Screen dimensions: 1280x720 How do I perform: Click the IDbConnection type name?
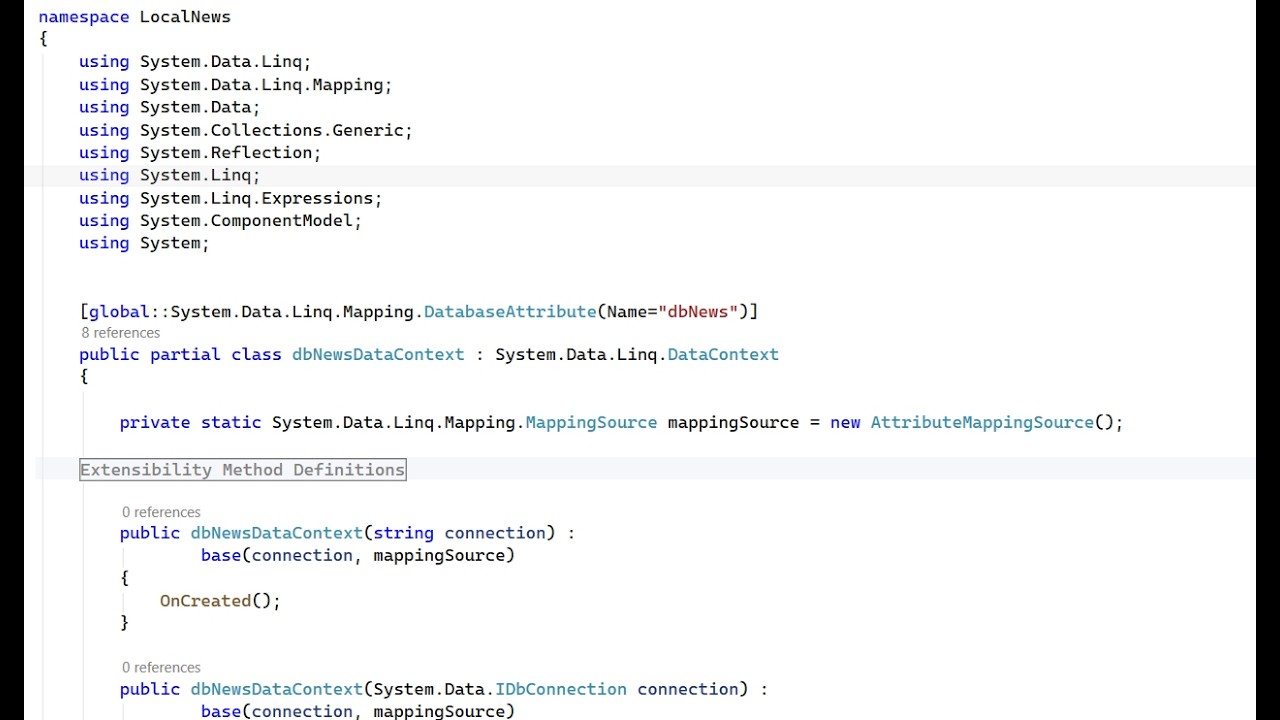tap(561, 689)
